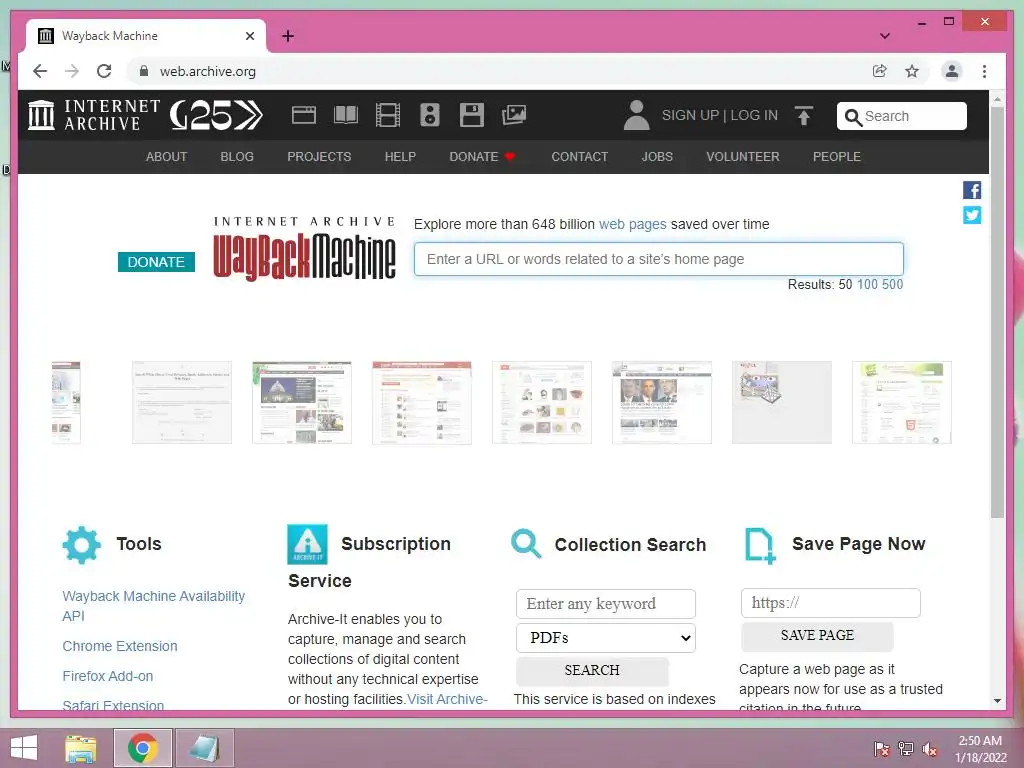
Task: Click the Wayback URL search field
Action: click(x=659, y=259)
